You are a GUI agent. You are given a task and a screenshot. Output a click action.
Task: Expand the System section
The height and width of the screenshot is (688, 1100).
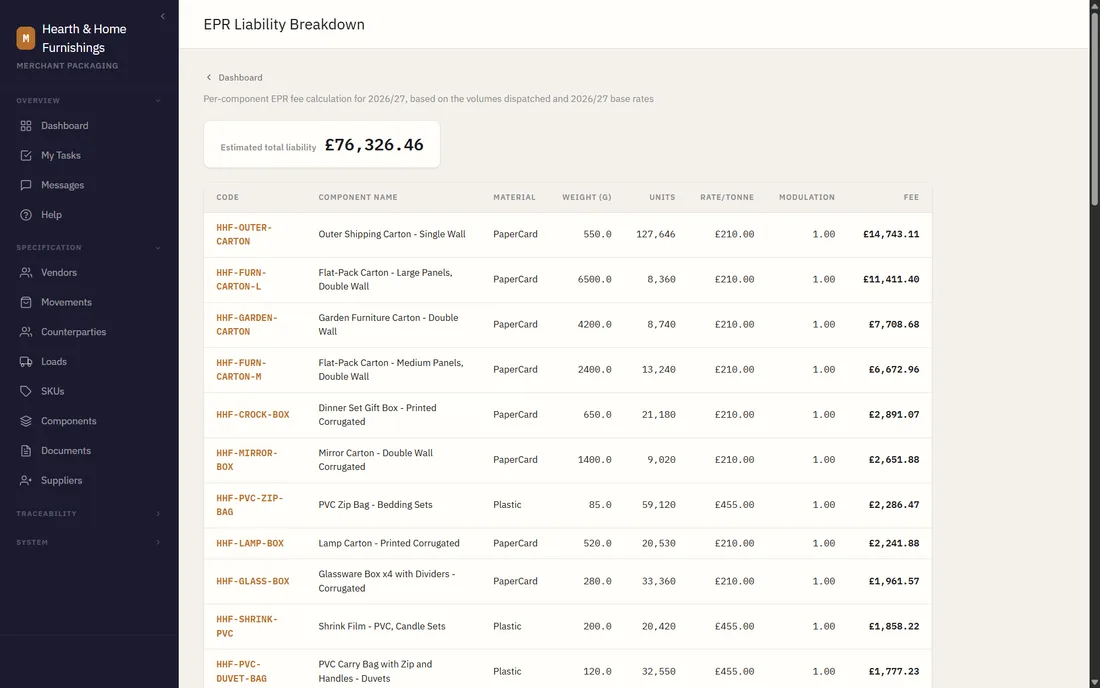158,542
